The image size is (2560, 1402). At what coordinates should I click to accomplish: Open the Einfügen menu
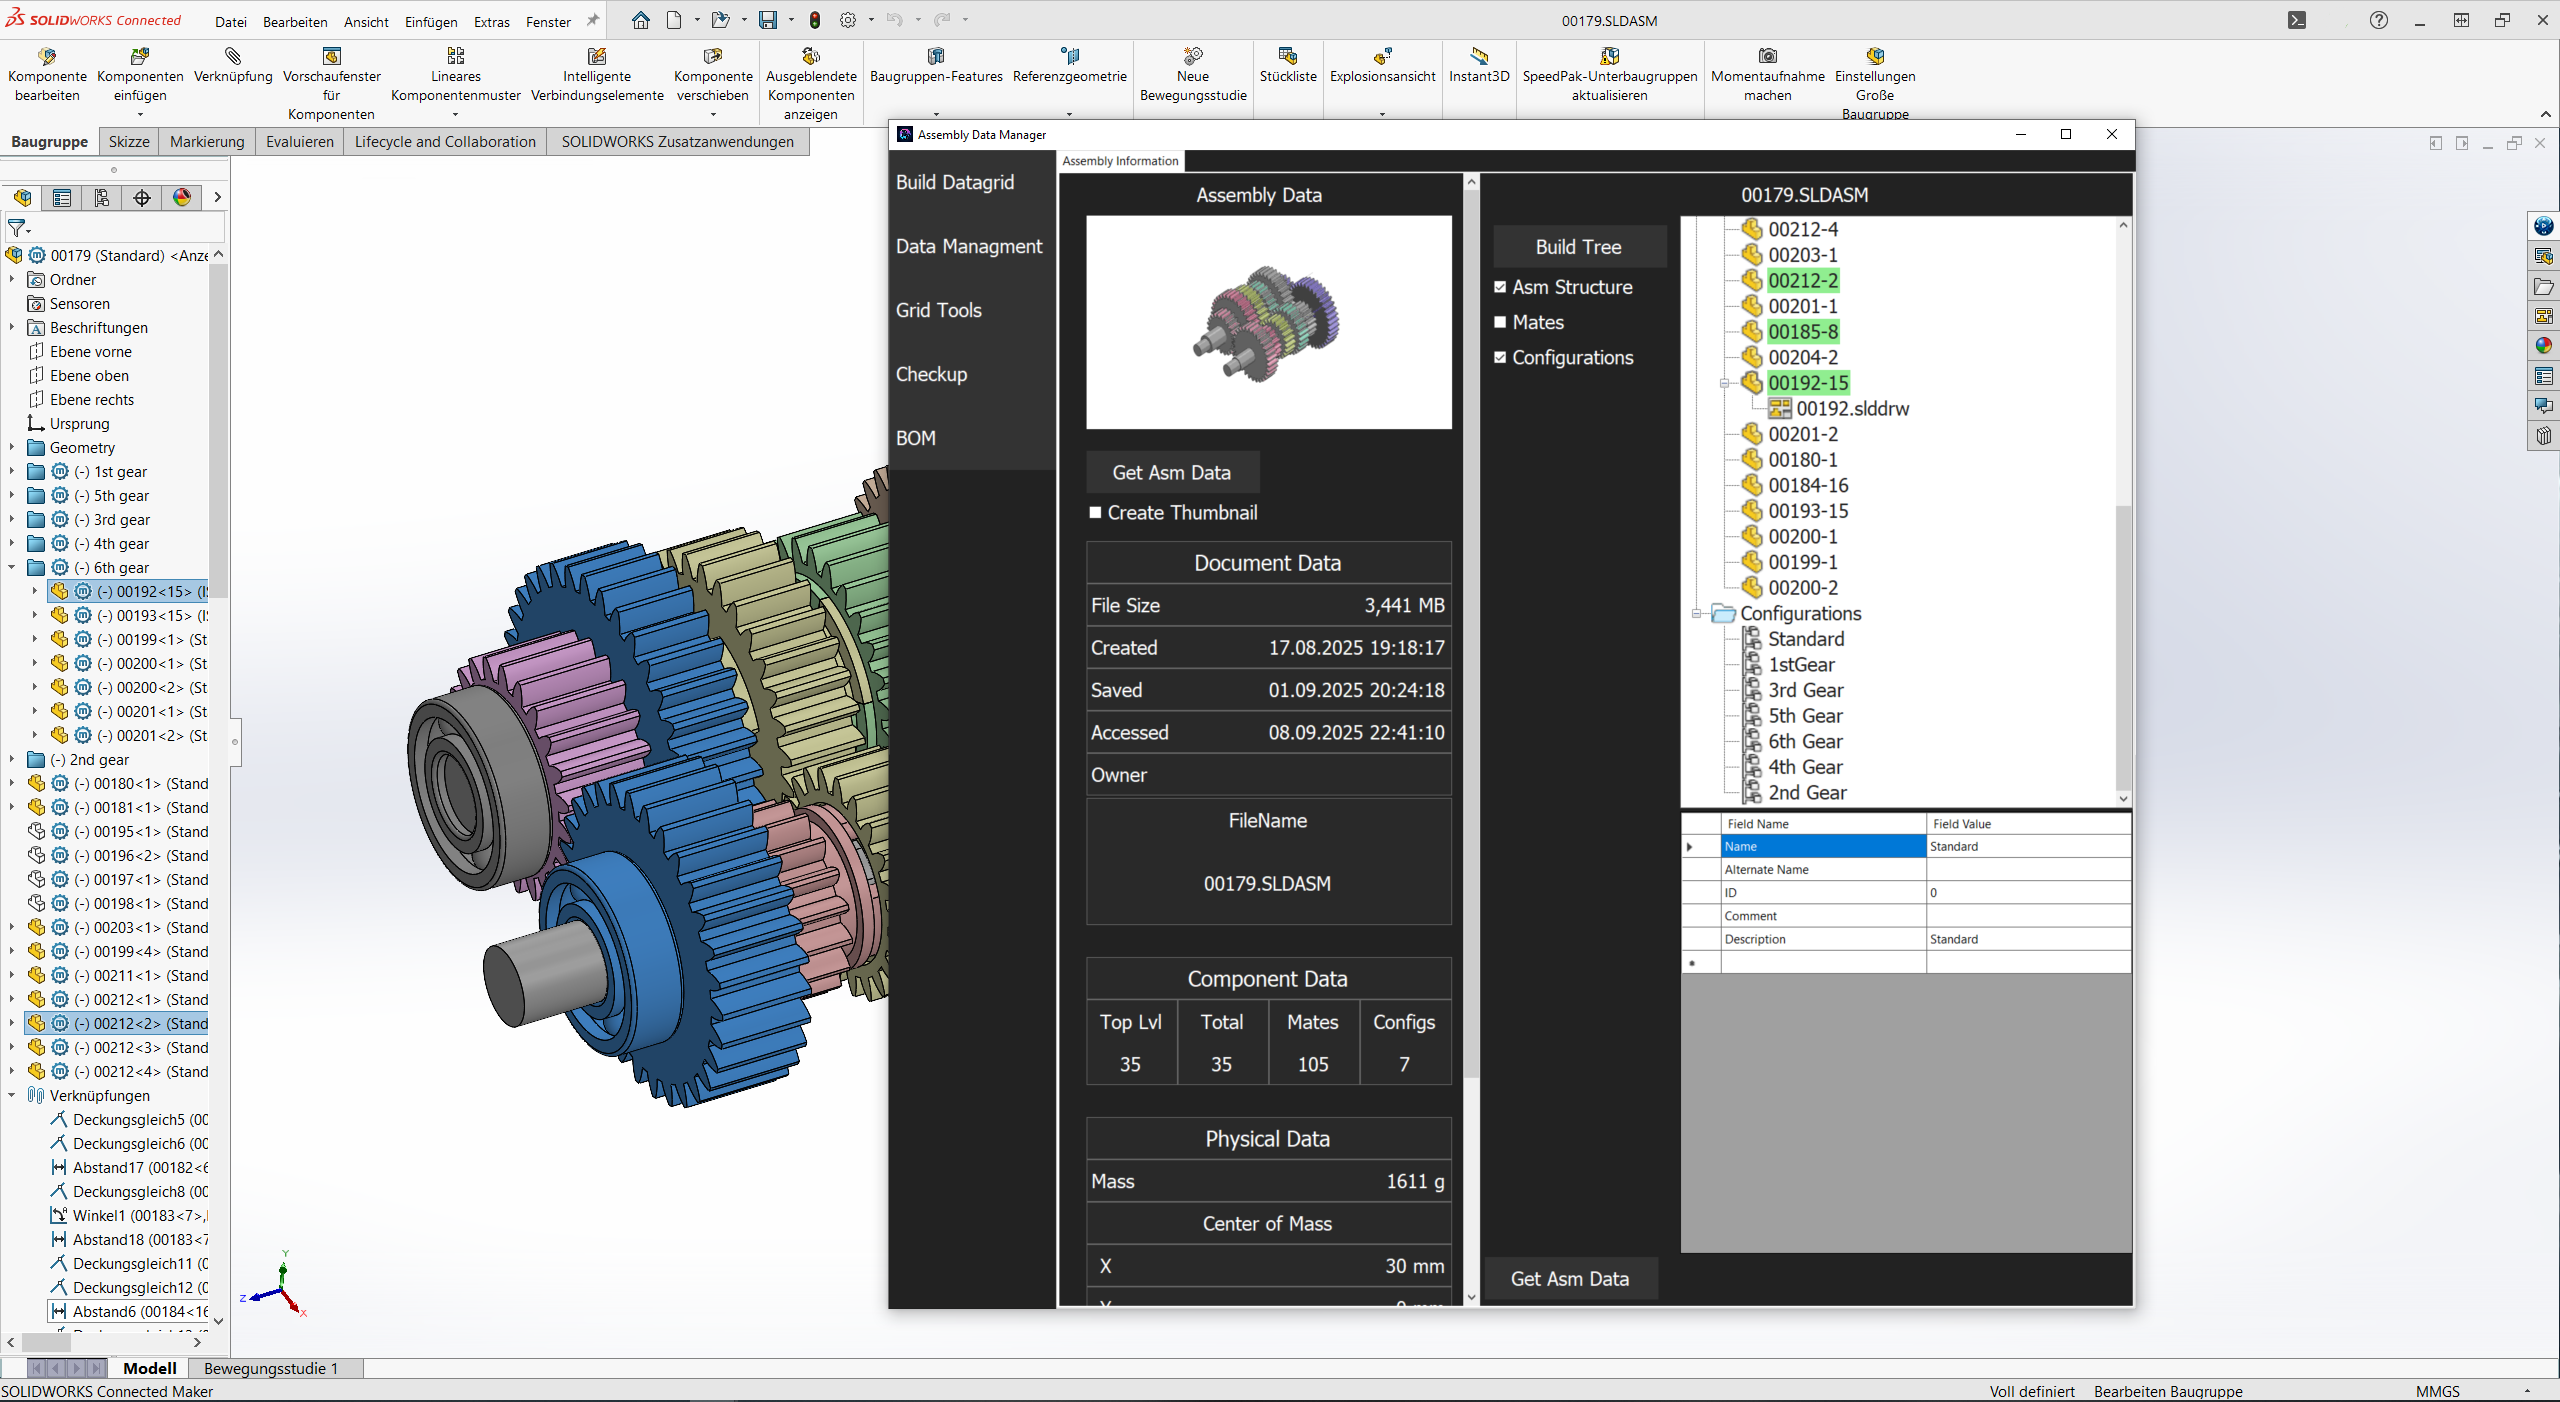tap(431, 22)
